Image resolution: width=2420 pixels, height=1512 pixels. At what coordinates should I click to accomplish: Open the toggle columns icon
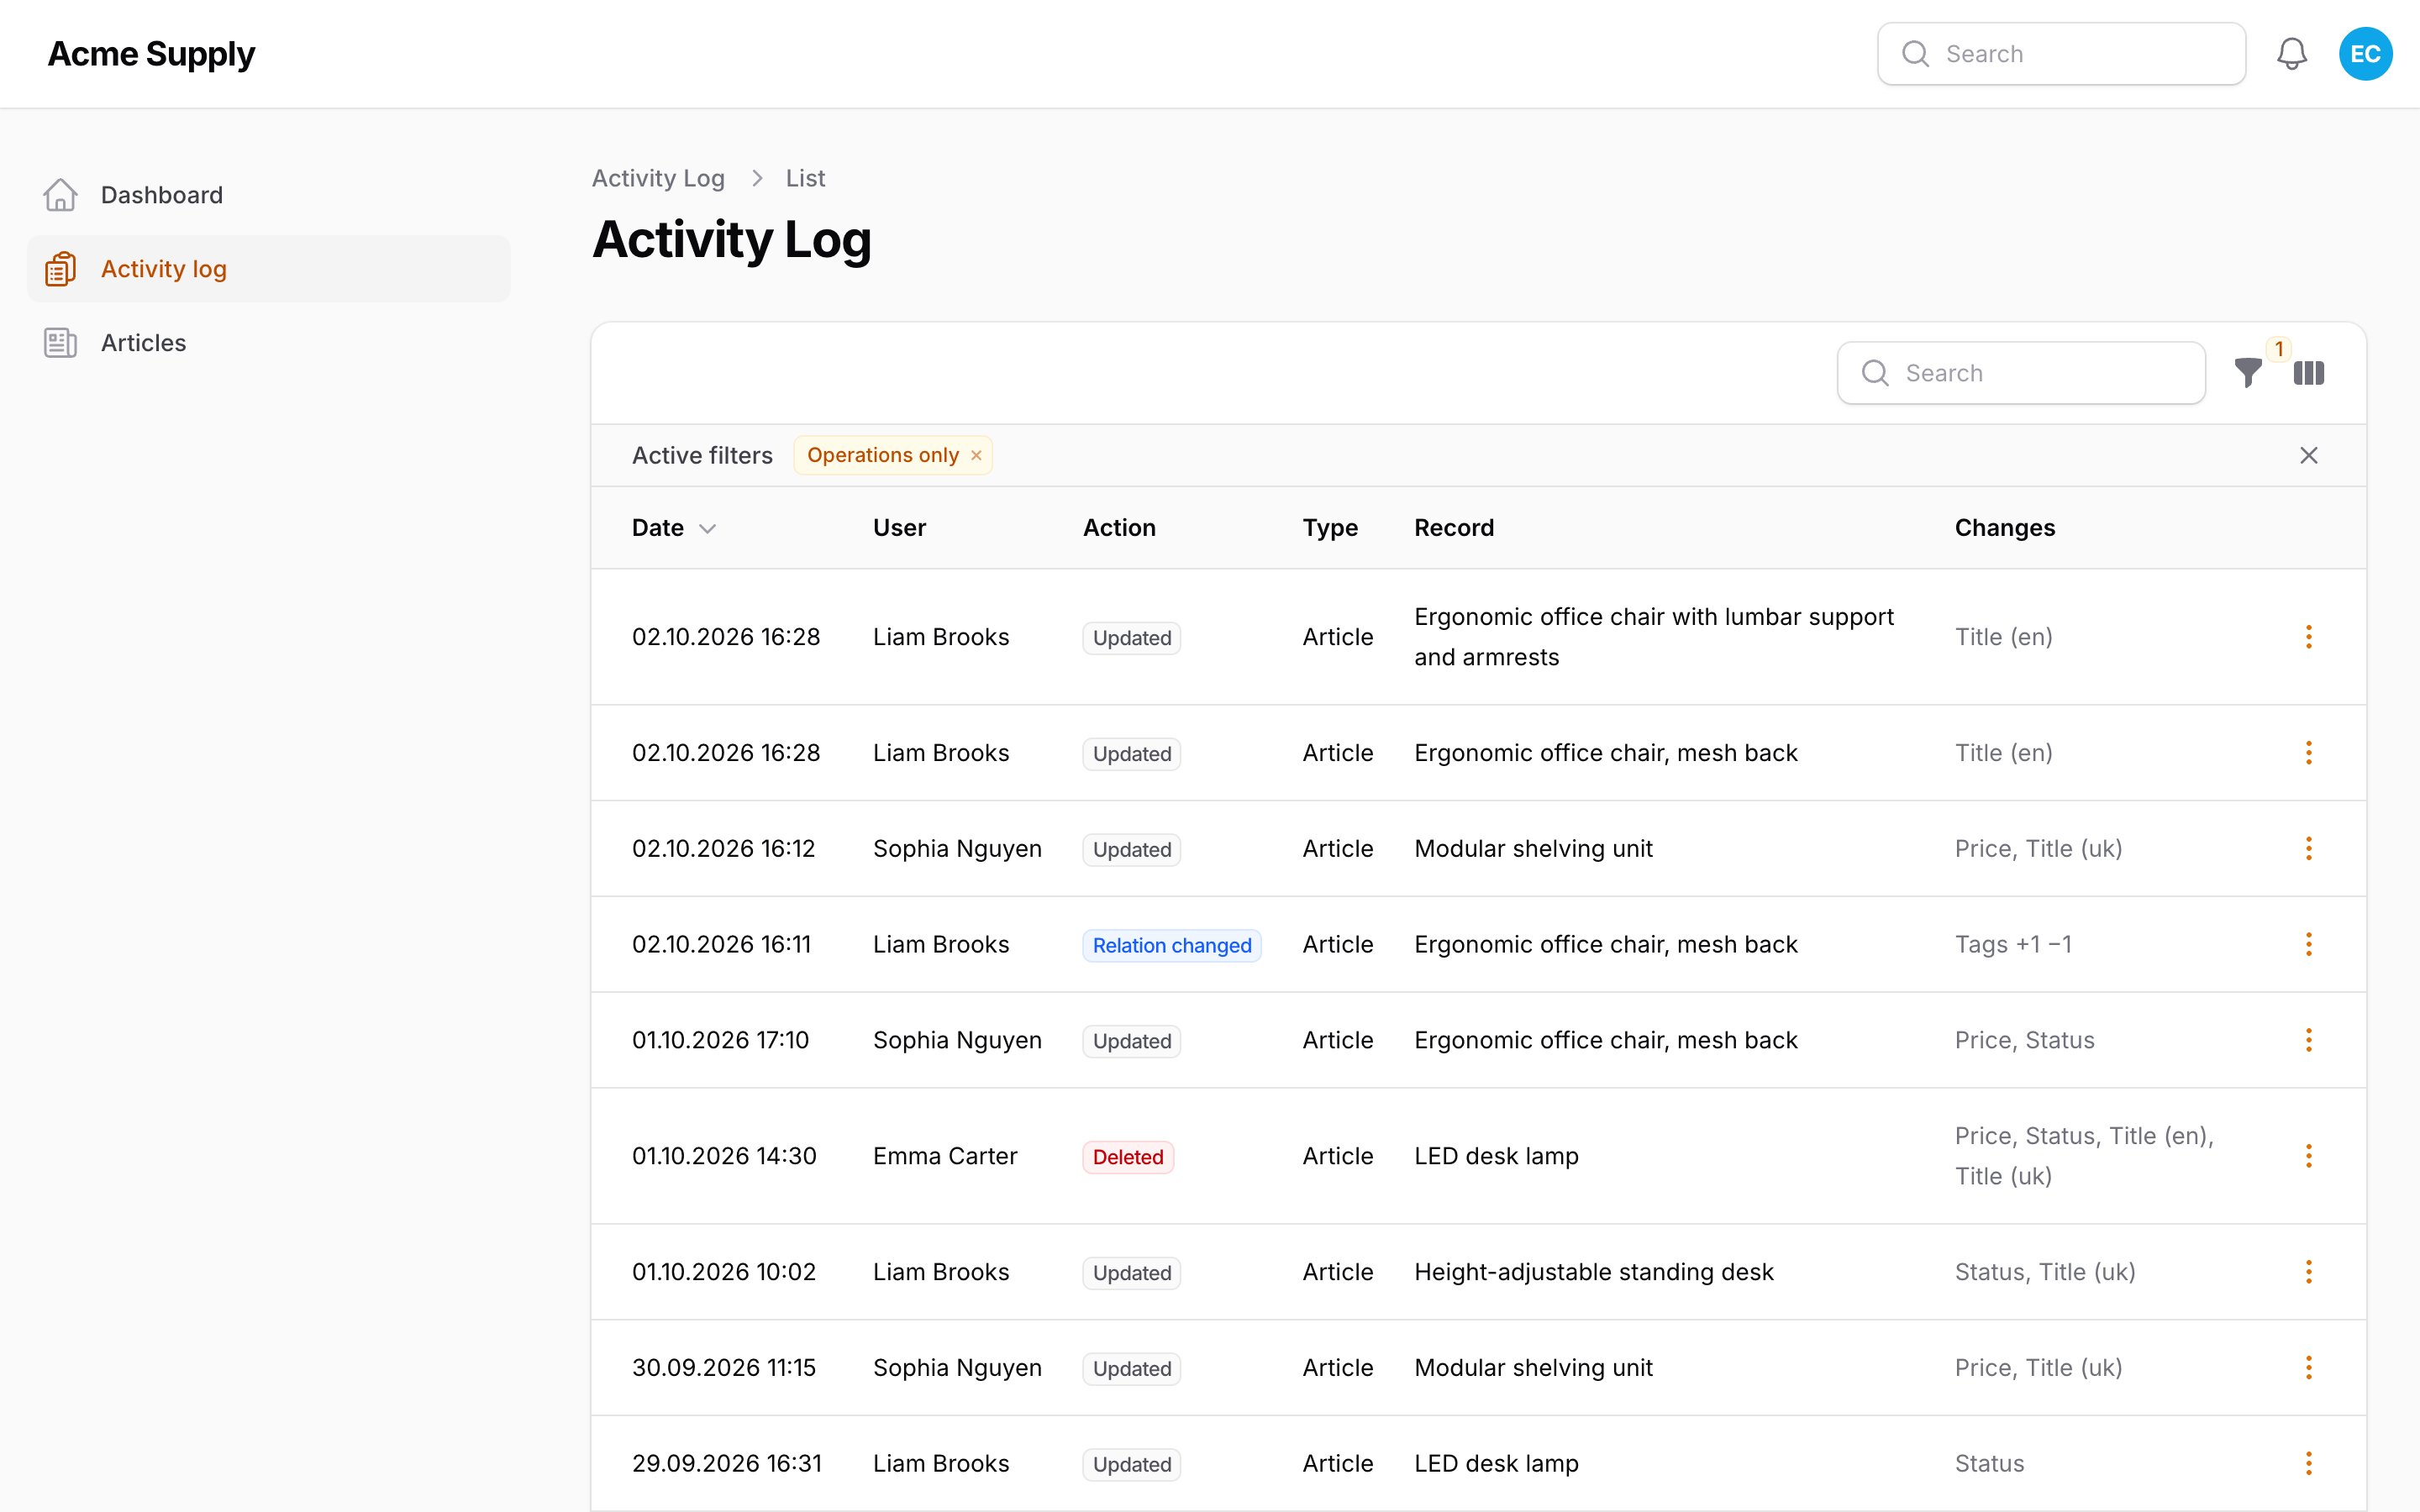pyautogui.click(x=2308, y=373)
